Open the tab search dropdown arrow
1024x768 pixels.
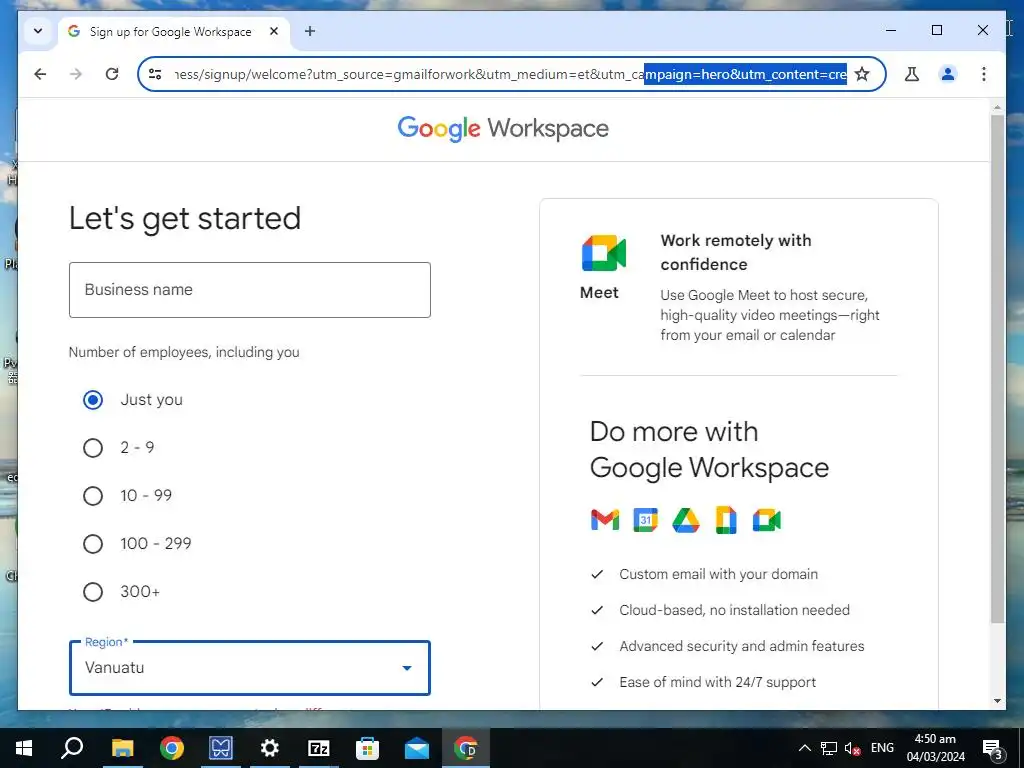(38, 31)
